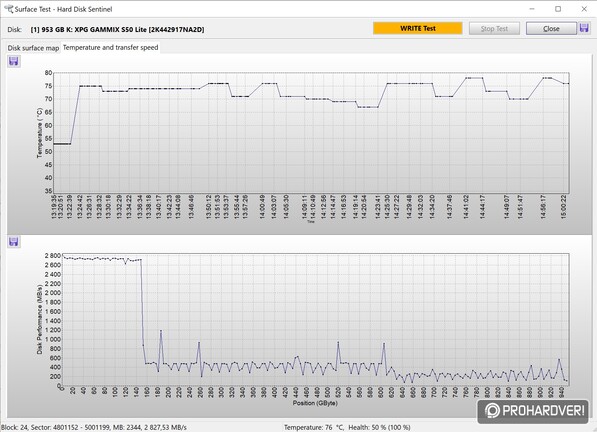Click the 'Disk Performance (MB/s)' axis label
Image resolution: width=597 pixels, height=432 pixels.
(39, 320)
